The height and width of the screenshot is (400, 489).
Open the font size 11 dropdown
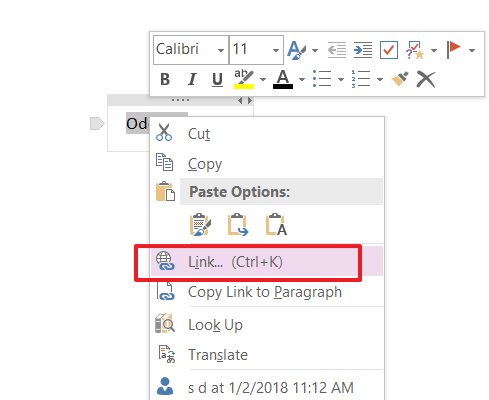pos(275,50)
